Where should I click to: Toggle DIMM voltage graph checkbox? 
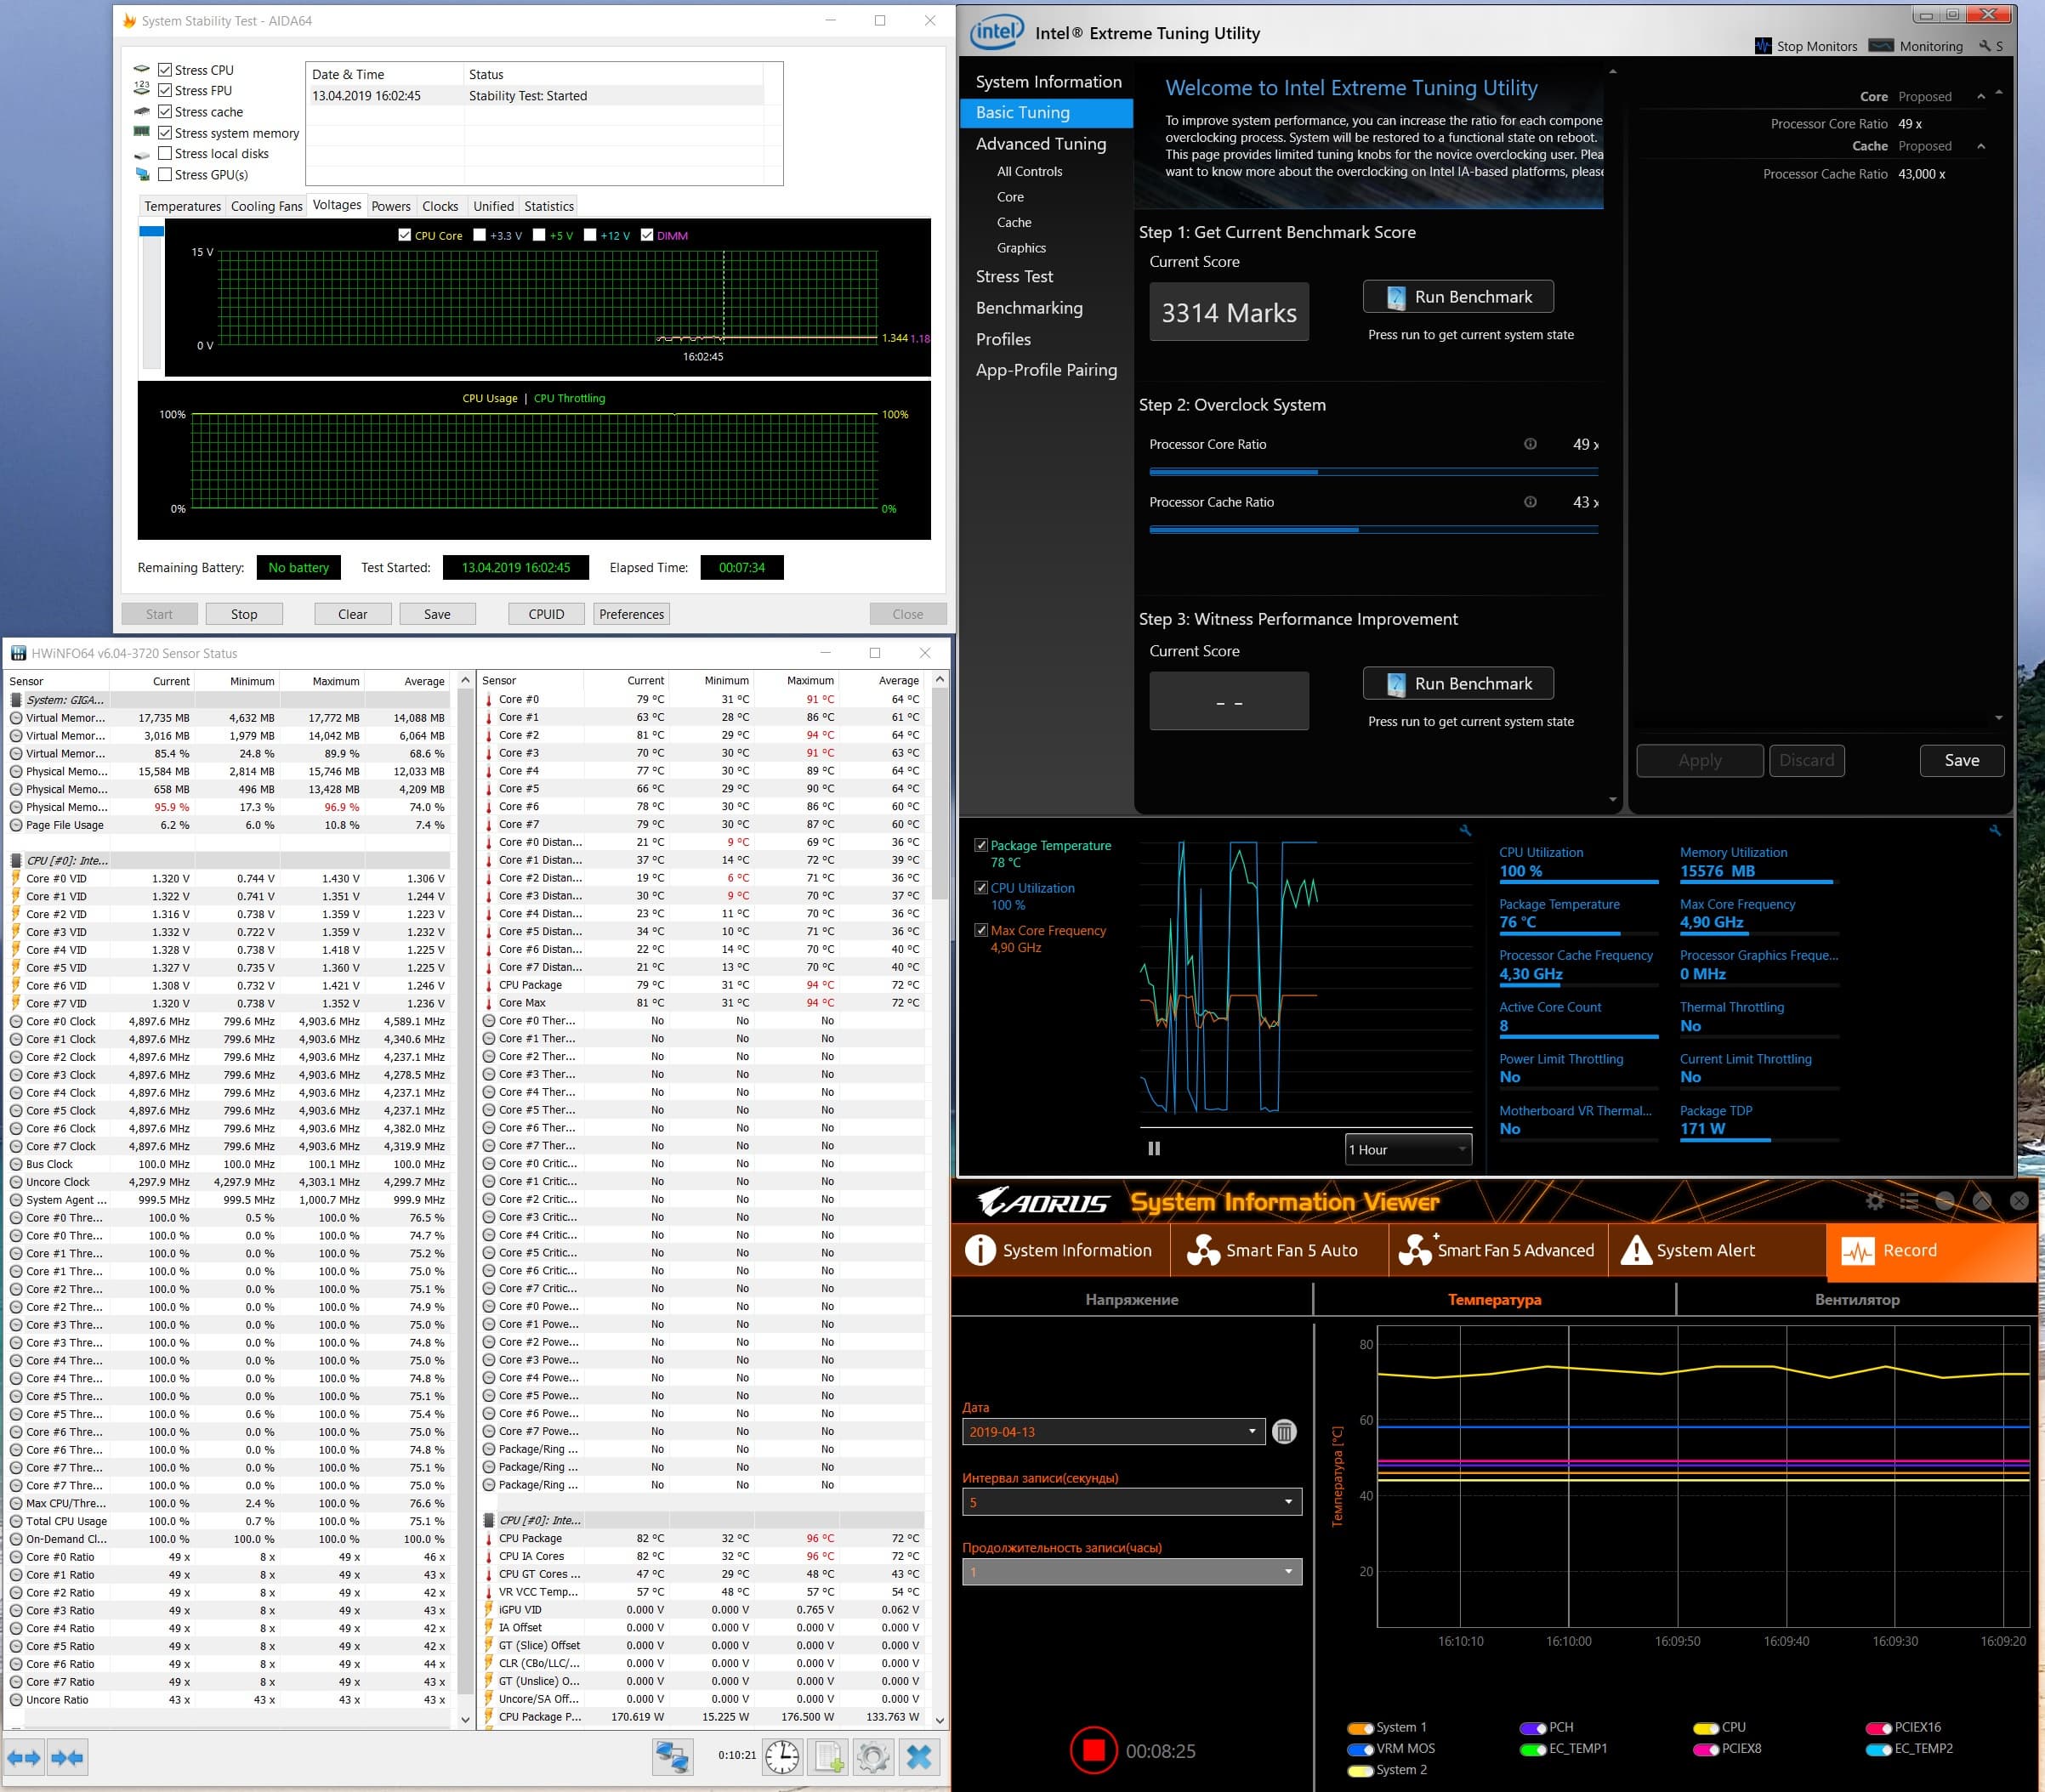tap(647, 235)
